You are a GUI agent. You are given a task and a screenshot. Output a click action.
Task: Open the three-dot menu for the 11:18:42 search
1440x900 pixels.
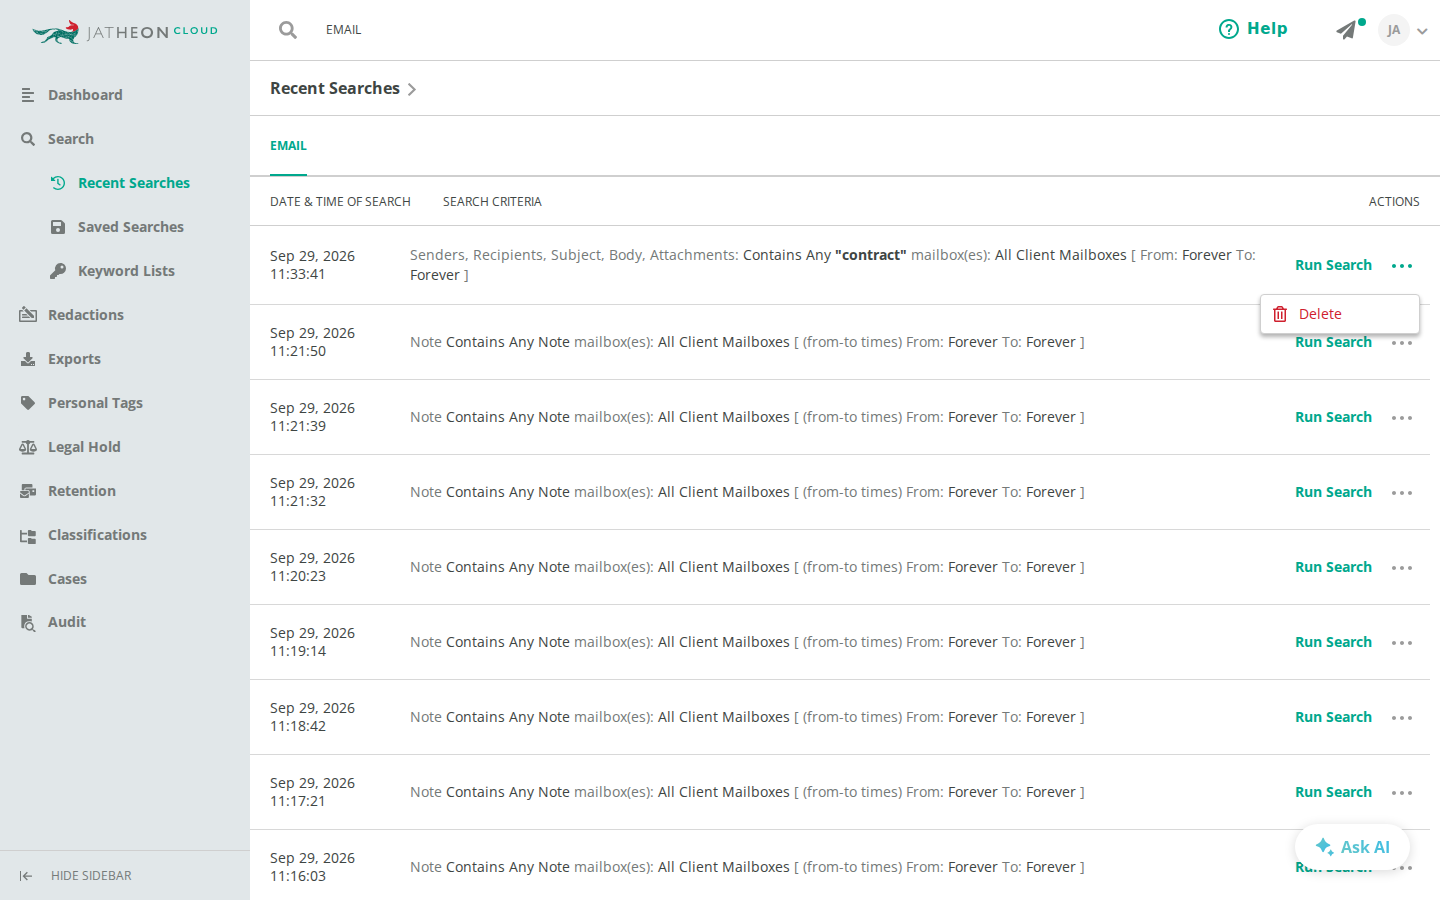click(1402, 718)
